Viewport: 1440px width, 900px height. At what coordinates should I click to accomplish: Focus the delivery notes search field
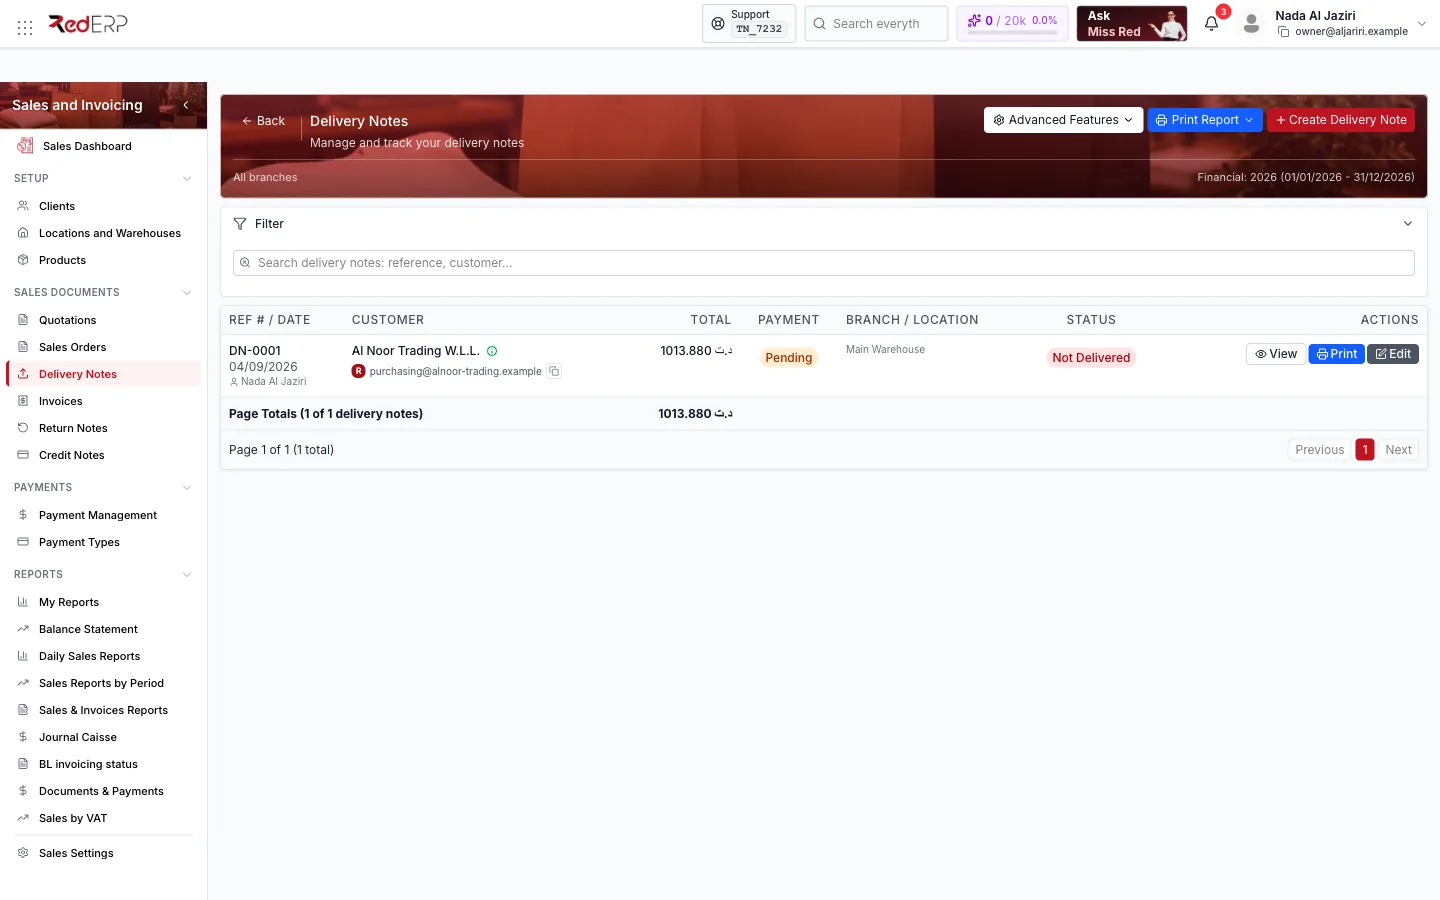(823, 263)
